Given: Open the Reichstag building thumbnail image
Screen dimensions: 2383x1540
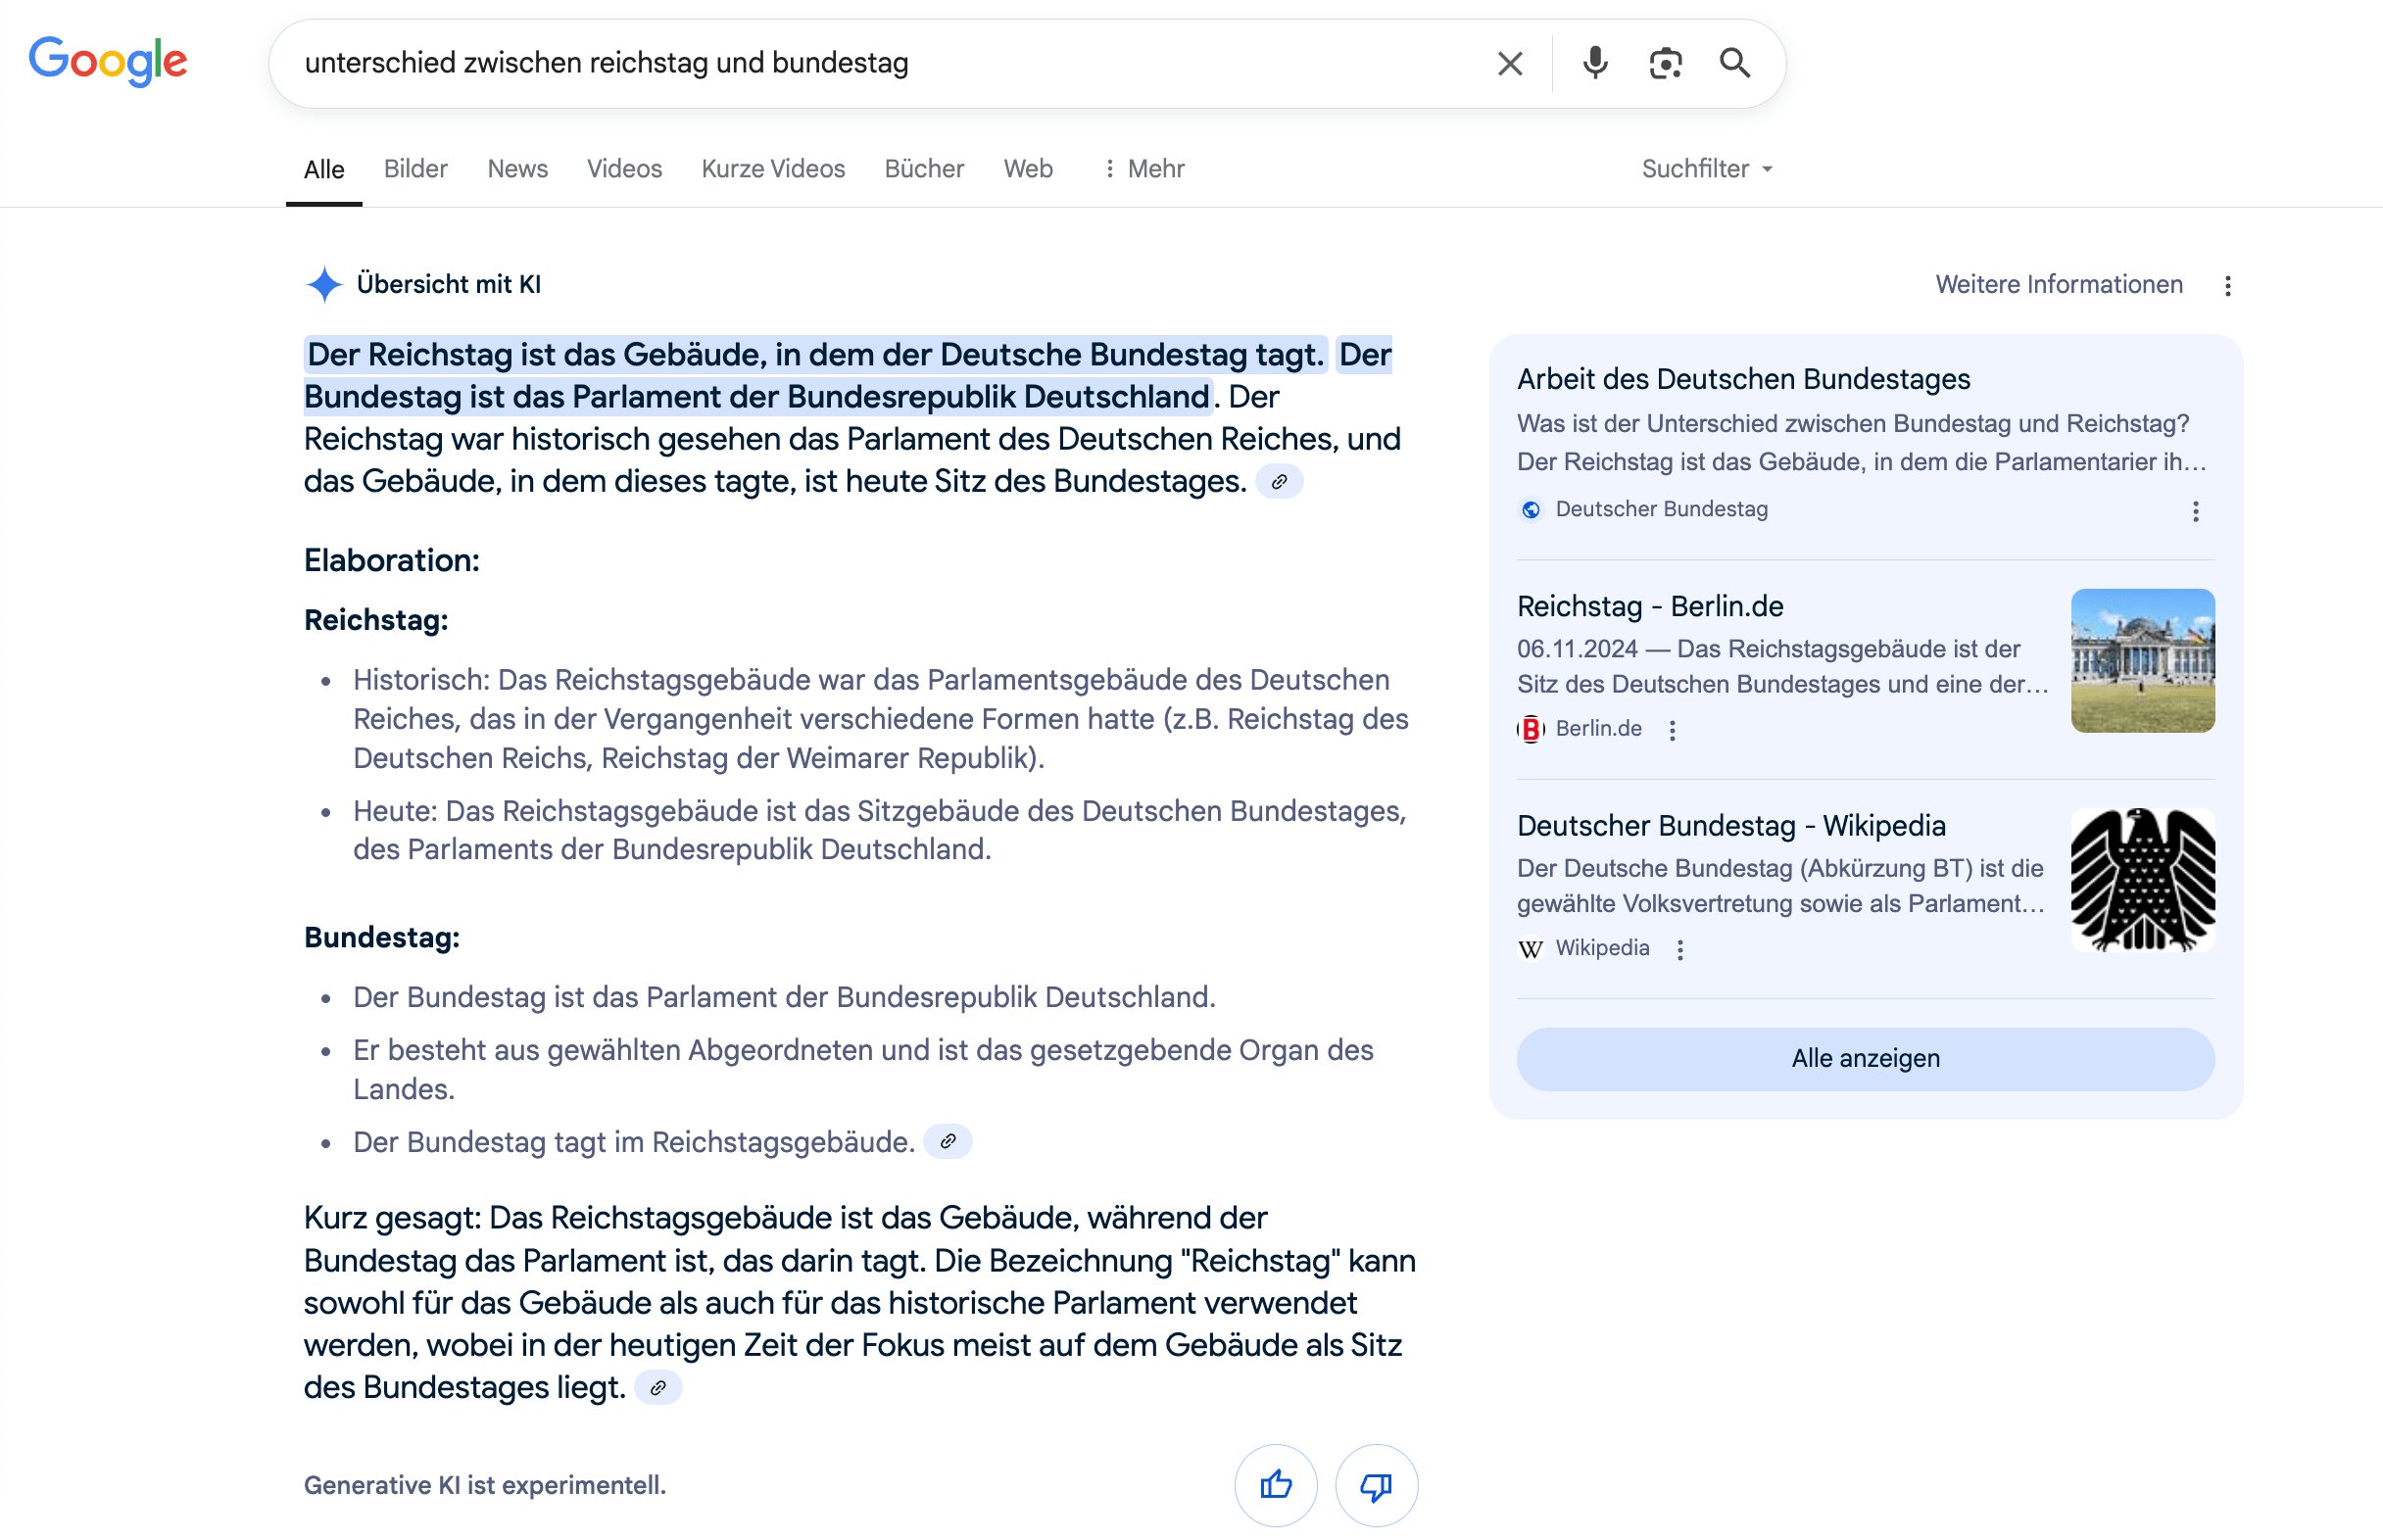Looking at the screenshot, I should coord(2142,661).
